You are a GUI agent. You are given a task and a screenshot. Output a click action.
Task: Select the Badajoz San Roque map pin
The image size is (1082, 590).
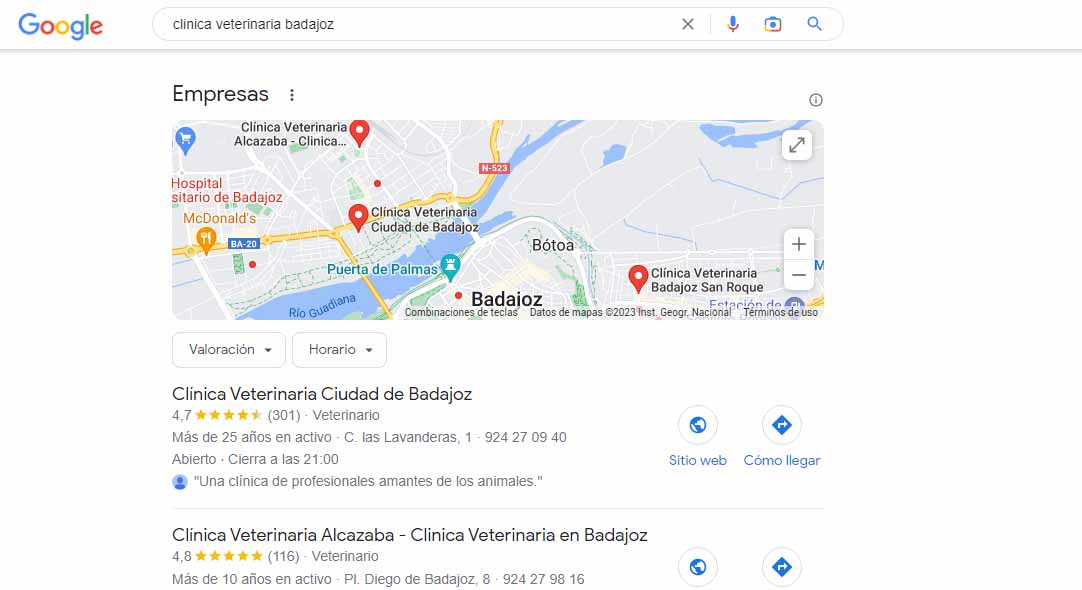638,279
